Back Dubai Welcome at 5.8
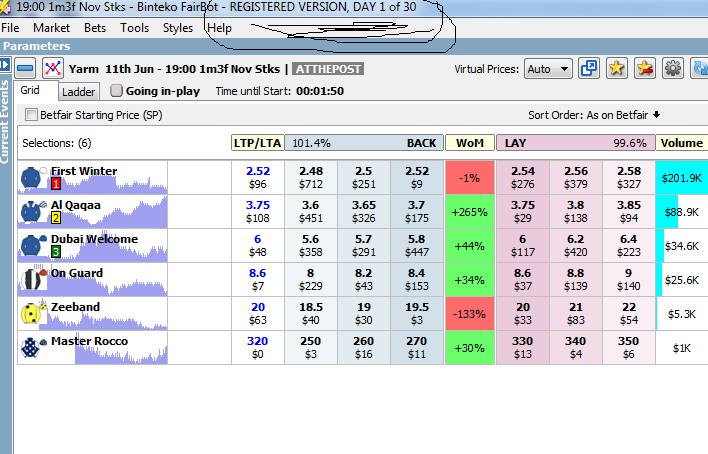 [417, 245]
